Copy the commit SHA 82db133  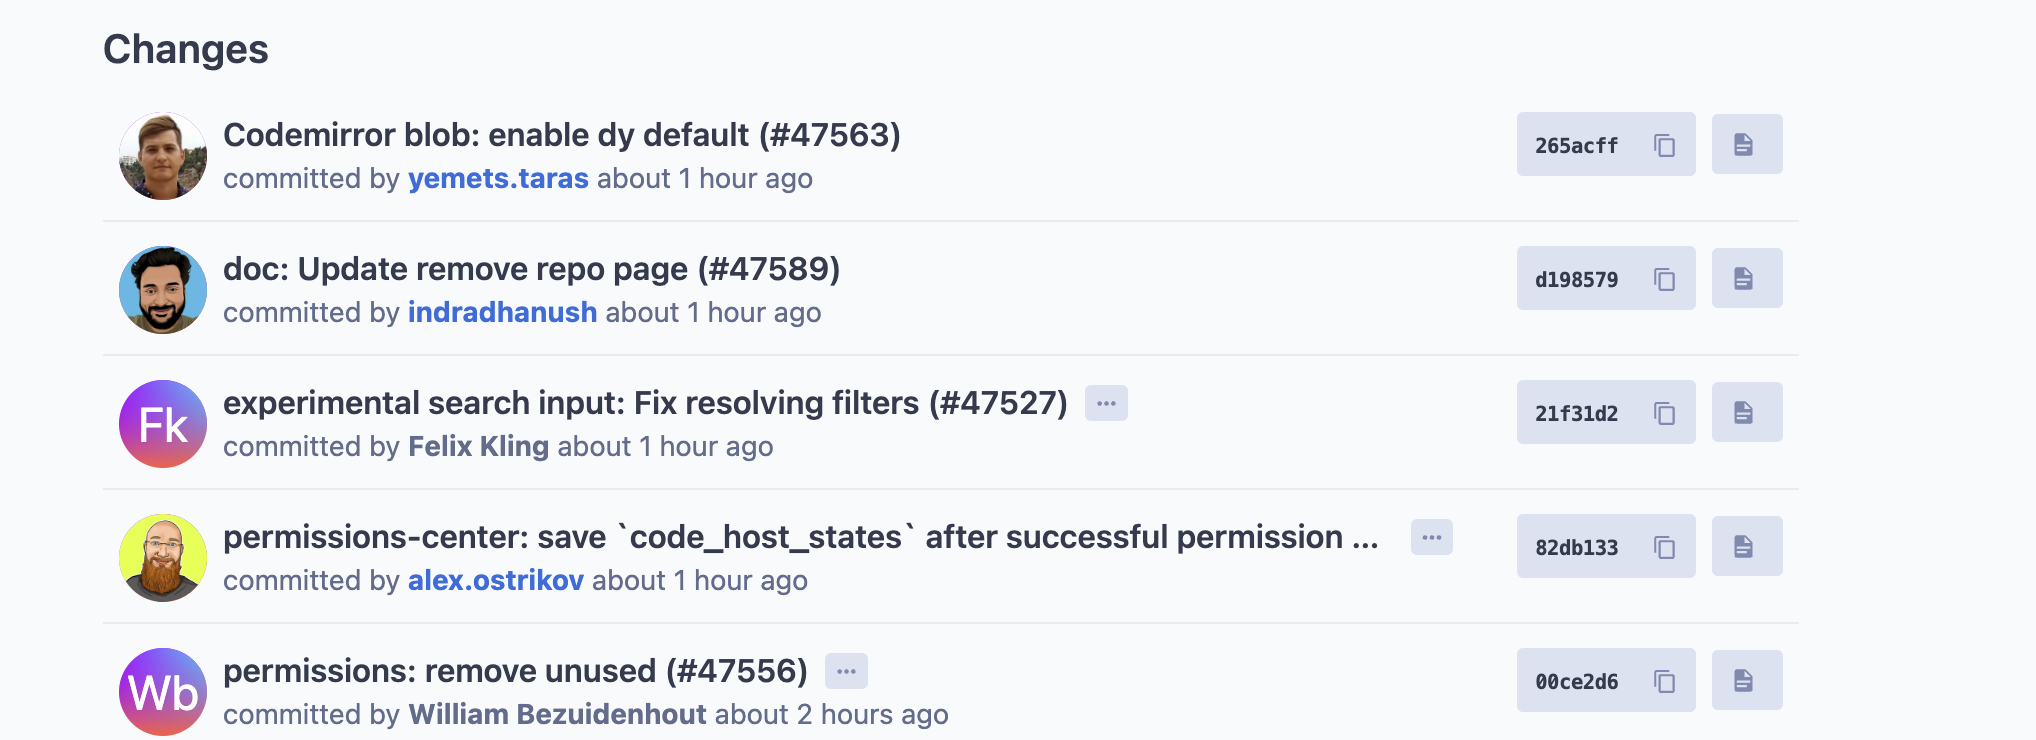pos(1664,546)
